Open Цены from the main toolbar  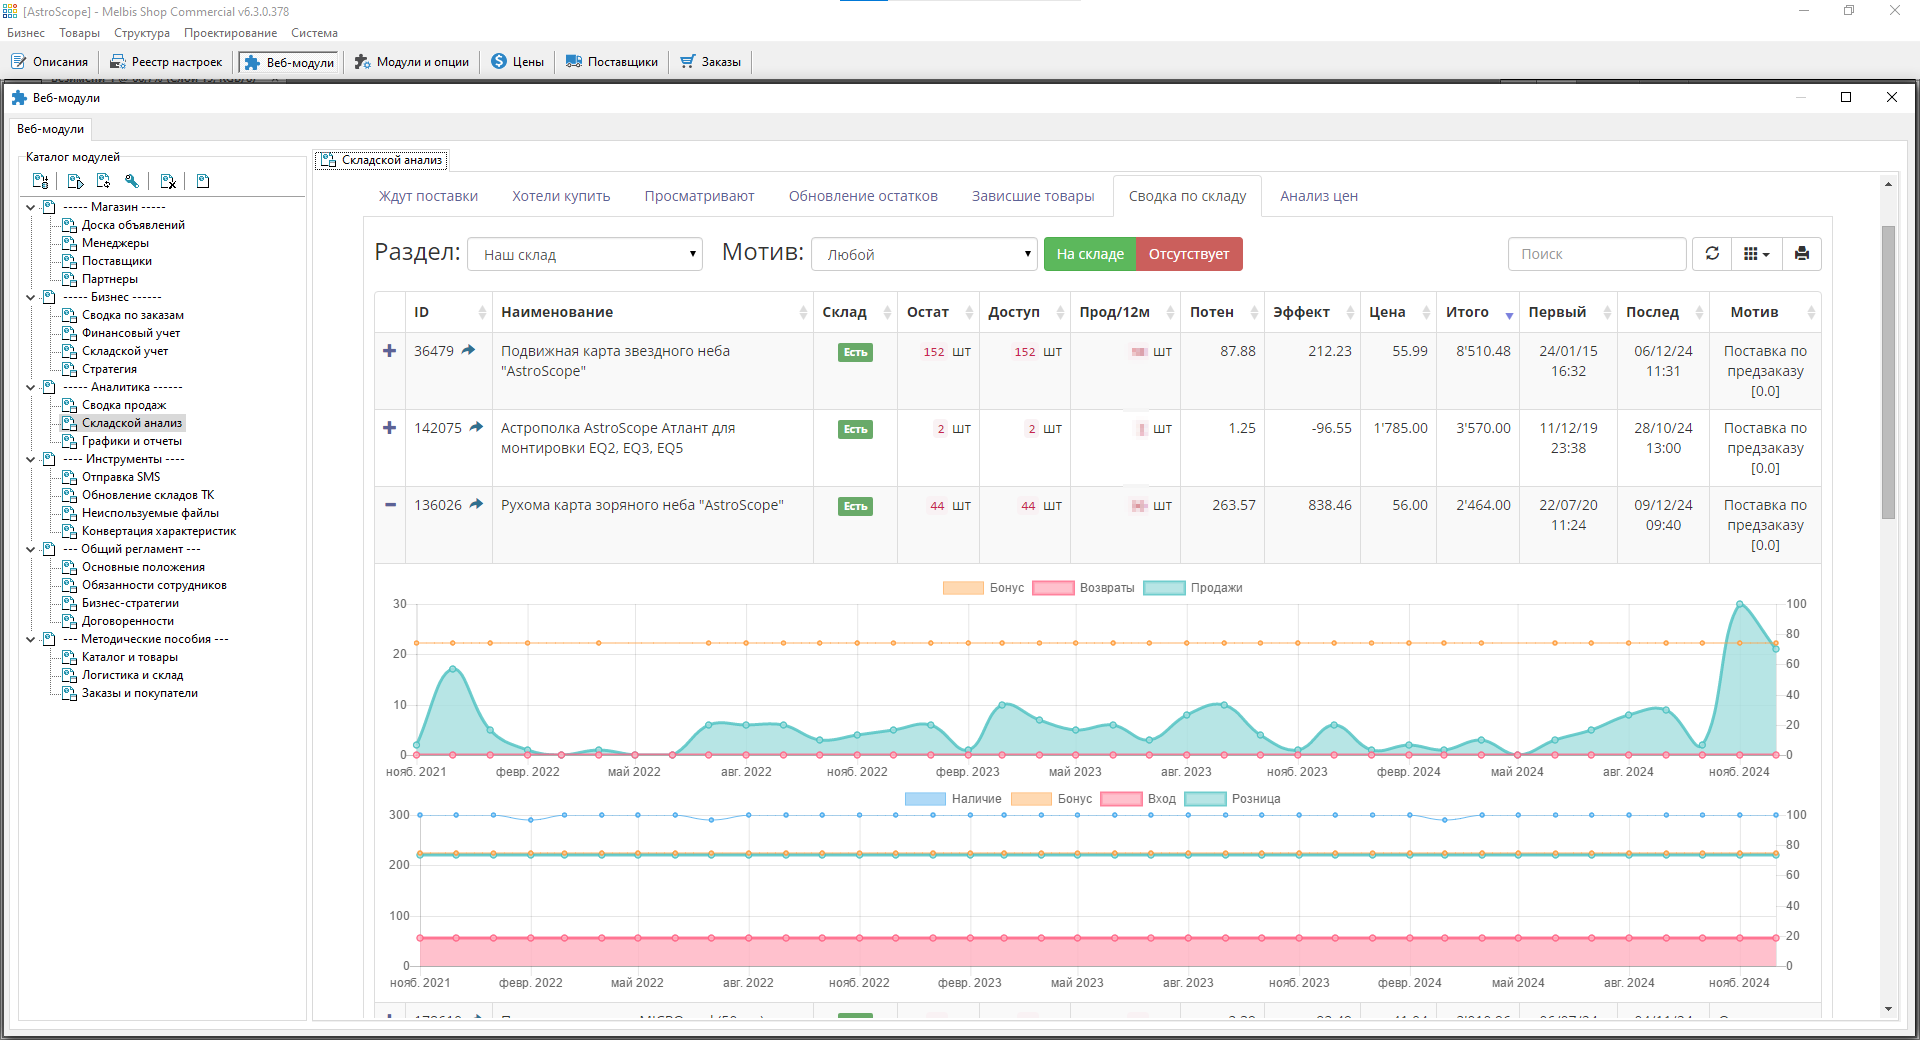click(x=517, y=62)
